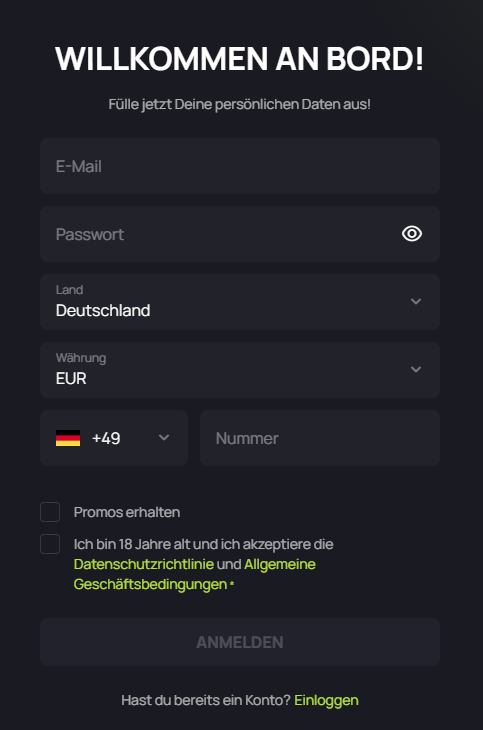The height and width of the screenshot is (730, 483).
Task: Click the Einloggen link
Action: 327,700
